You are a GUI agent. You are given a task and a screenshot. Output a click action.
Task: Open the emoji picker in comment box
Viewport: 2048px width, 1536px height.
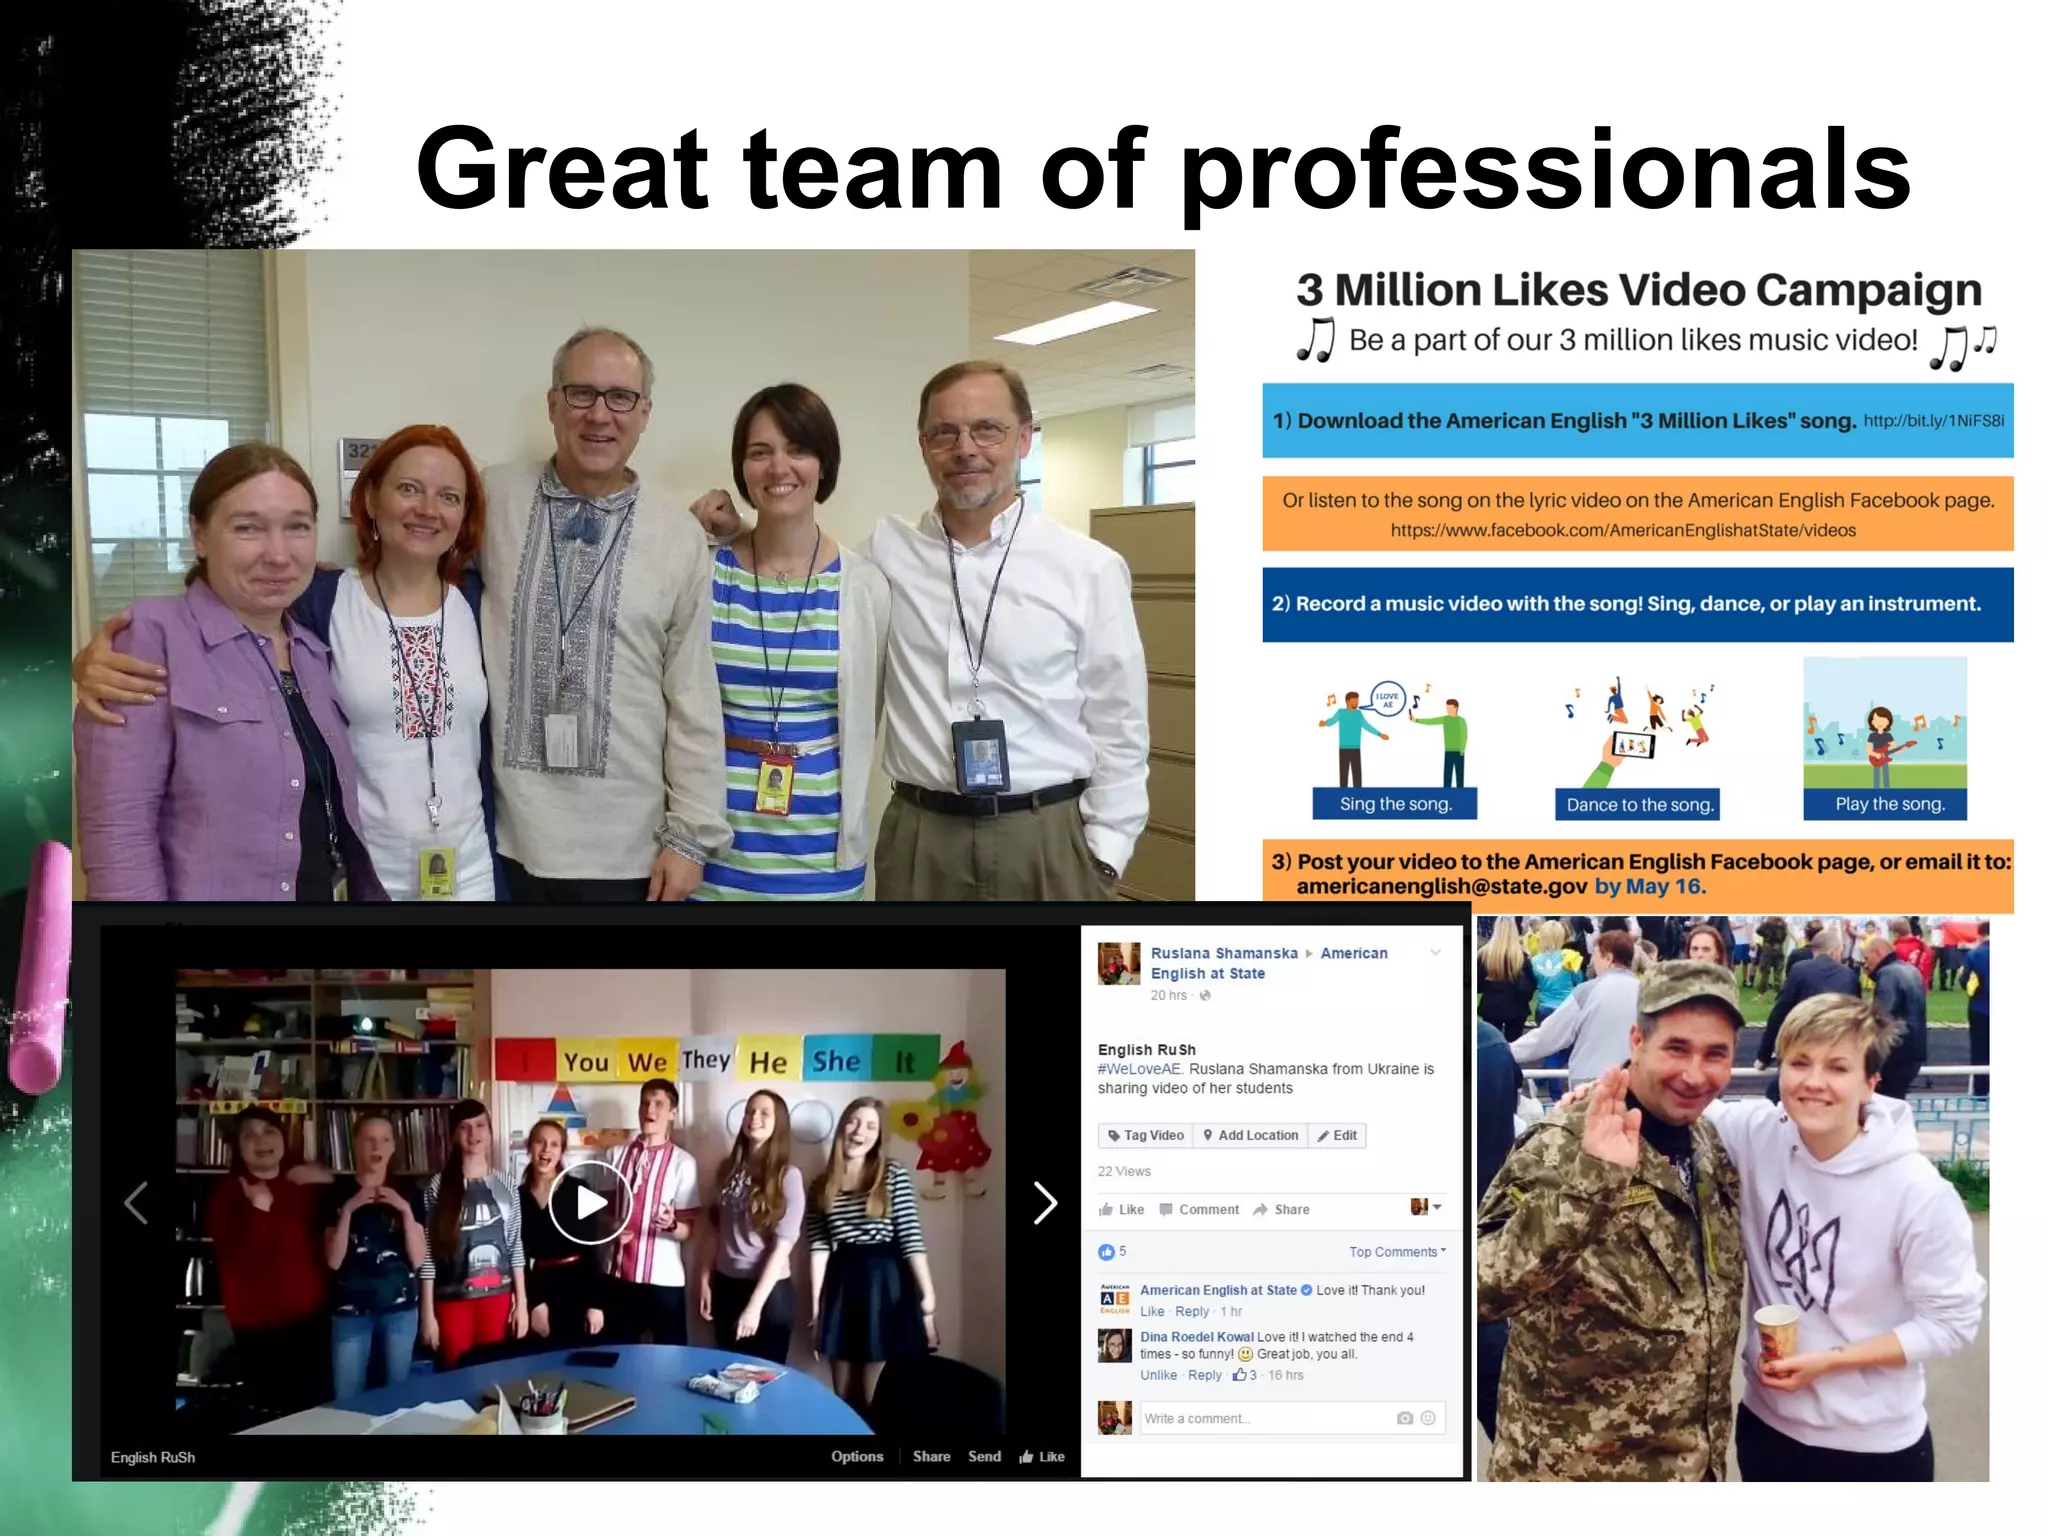point(1428,1418)
